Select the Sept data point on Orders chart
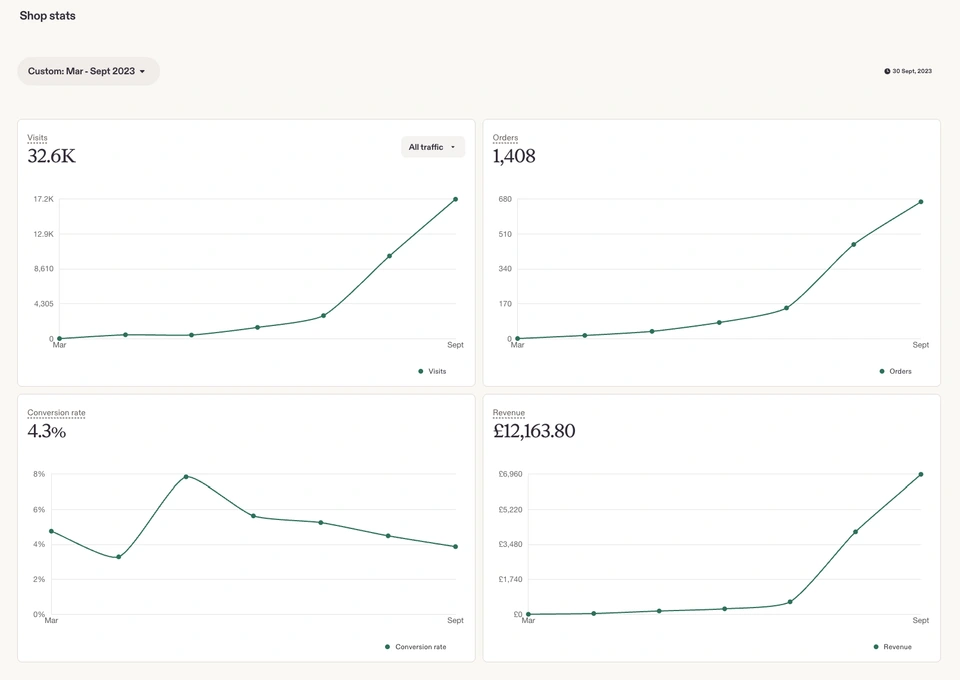This screenshot has width=960, height=680. click(921, 202)
